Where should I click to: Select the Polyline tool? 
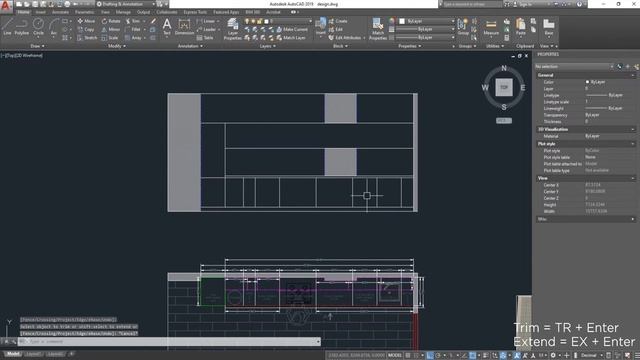pyautogui.click(x=22, y=27)
